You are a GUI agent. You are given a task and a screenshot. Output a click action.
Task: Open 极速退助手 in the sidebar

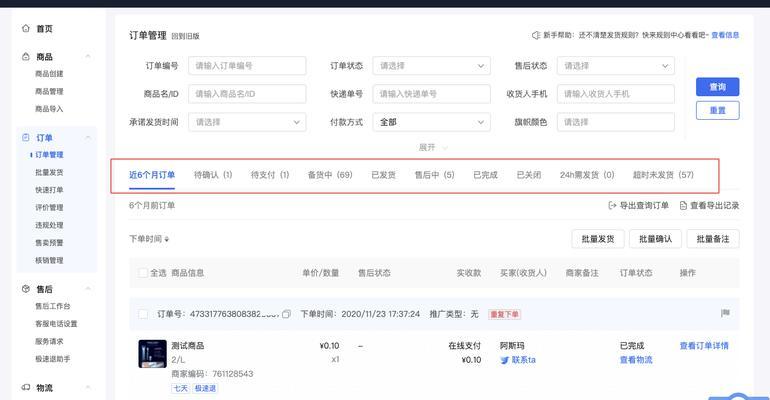click(53, 359)
